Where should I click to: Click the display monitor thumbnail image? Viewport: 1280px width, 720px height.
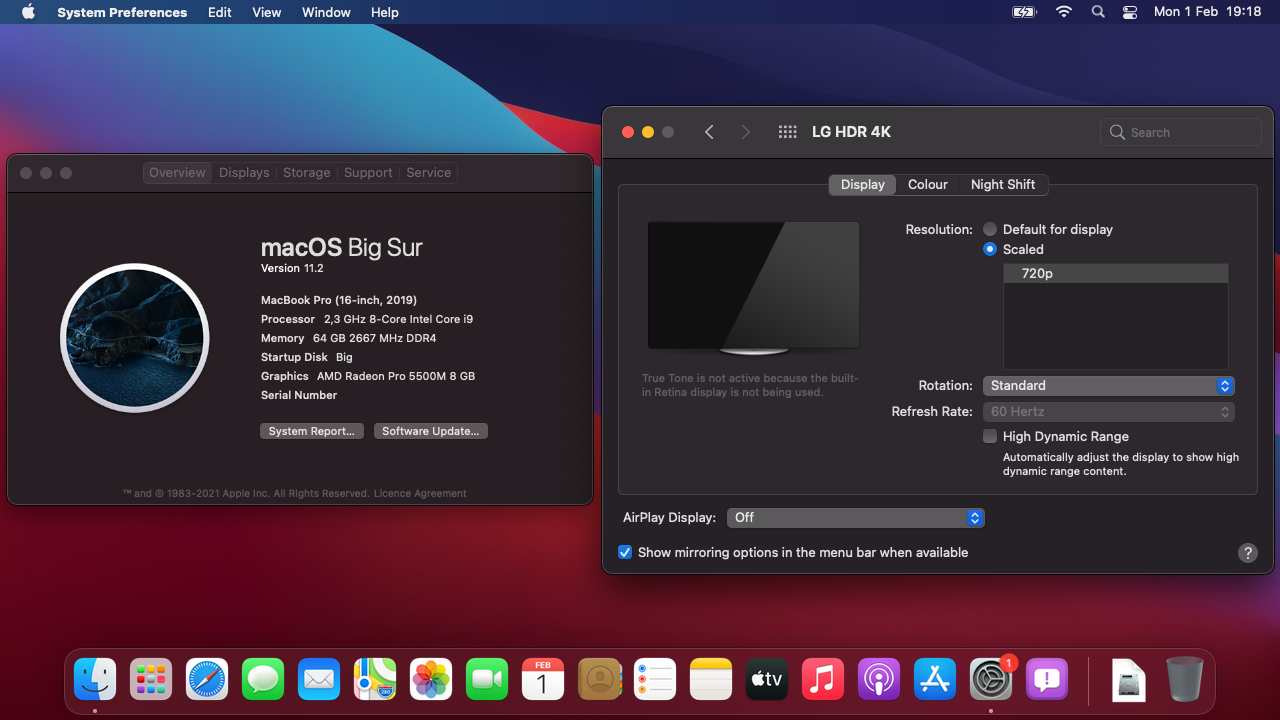point(753,288)
